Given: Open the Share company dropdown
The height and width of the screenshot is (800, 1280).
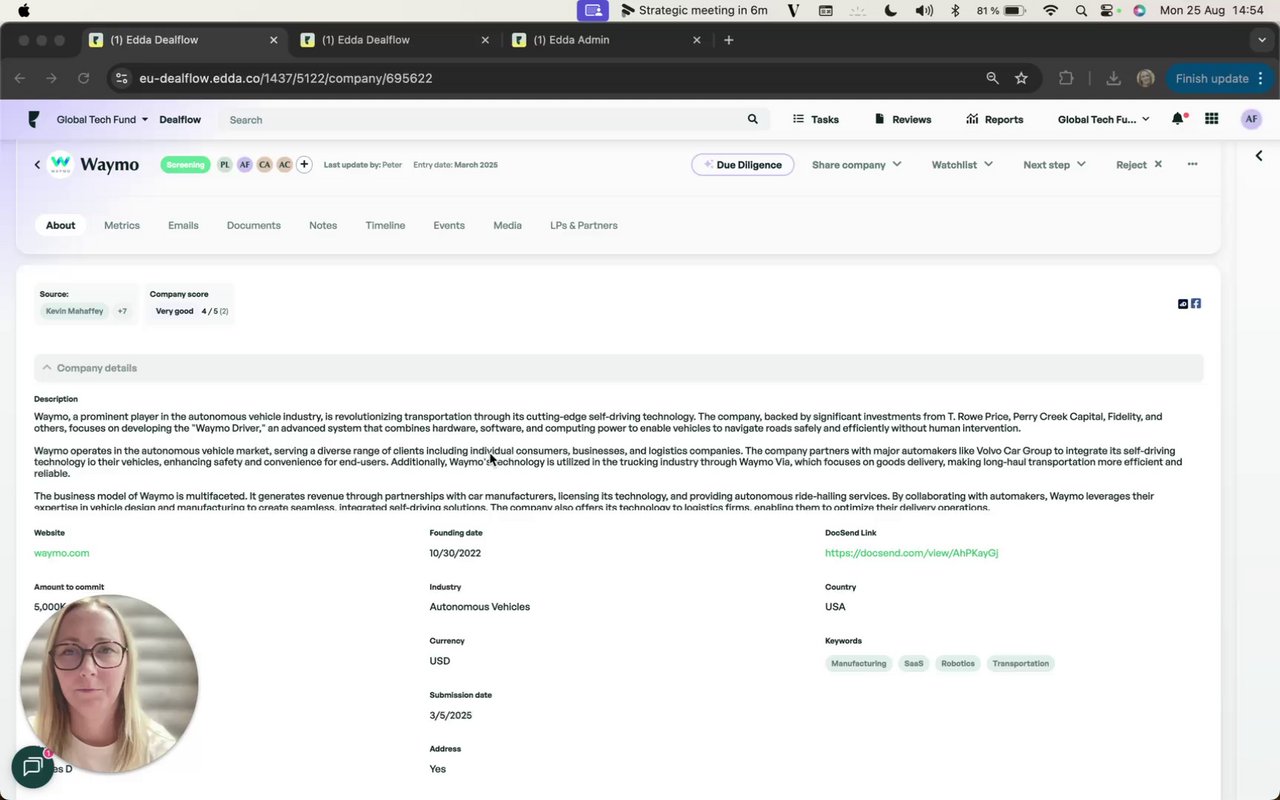Looking at the screenshot, I should pyautogui.click(x=857, y=165).
